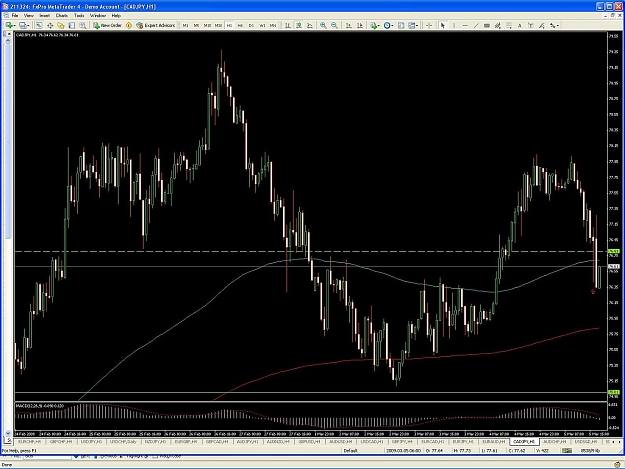Open the Profiles toolbar icon
This screenshot has height=469, width=625.
[x=23, y=25]
